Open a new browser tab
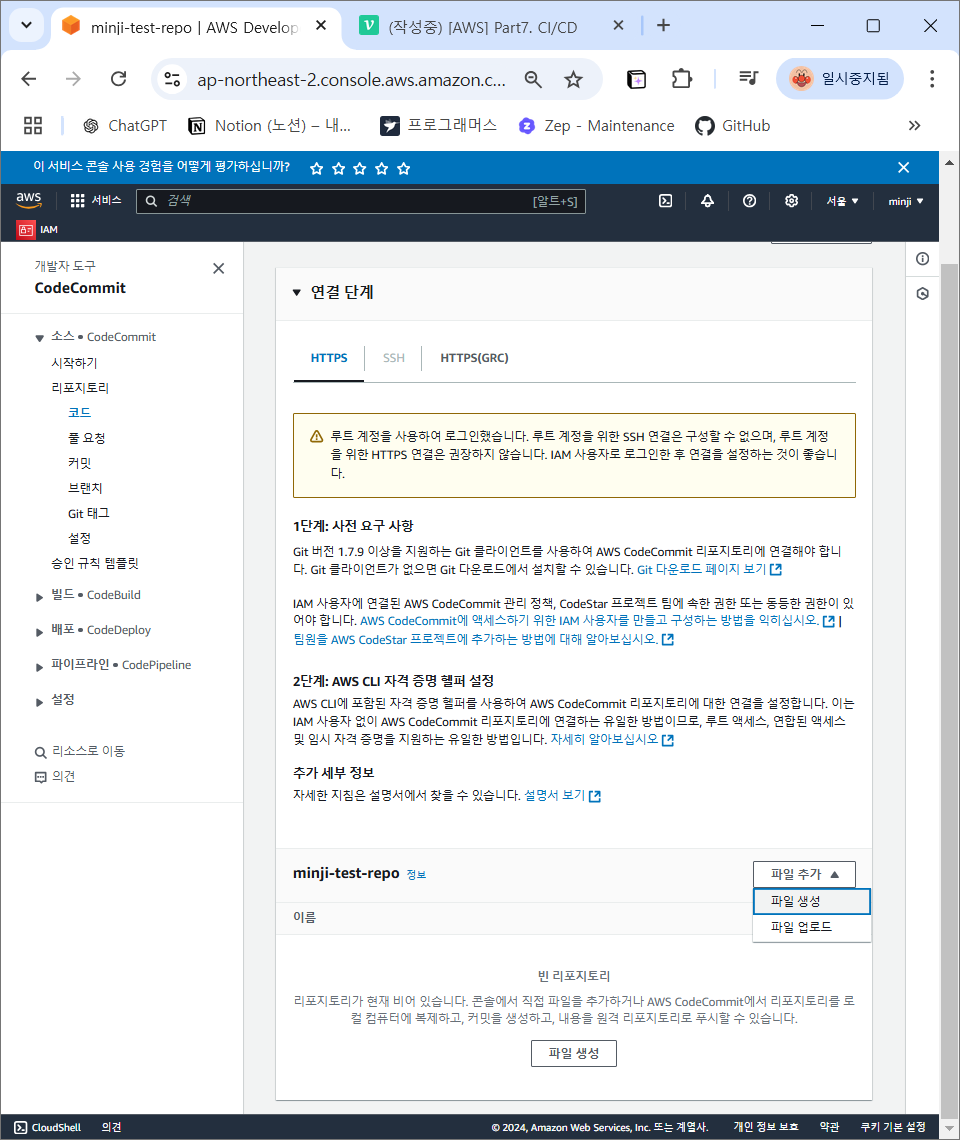960x1140 pixels. 663,25
